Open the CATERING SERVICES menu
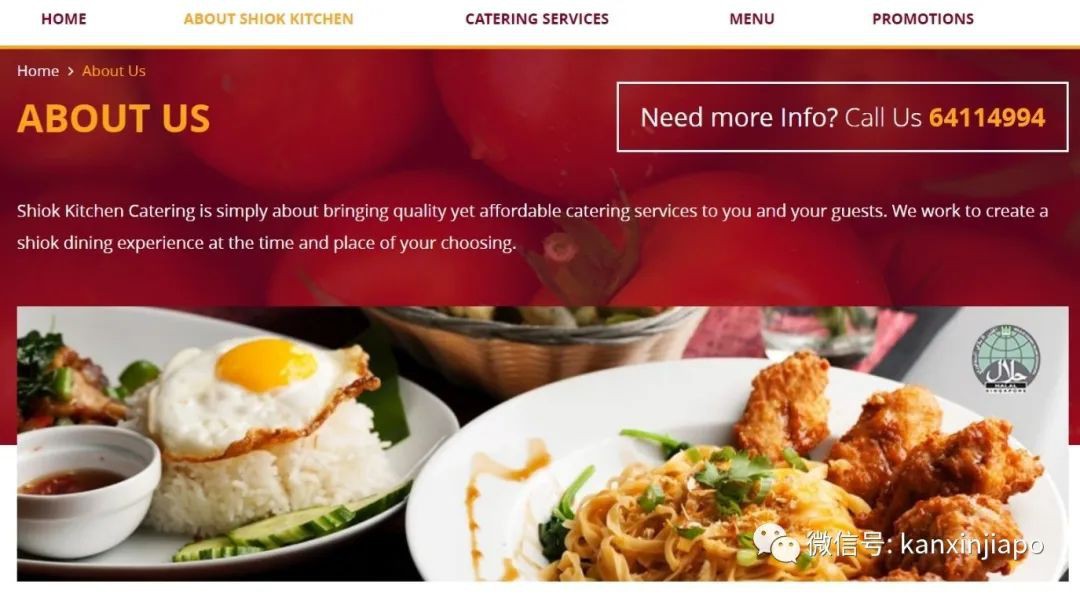 point(537,19)
